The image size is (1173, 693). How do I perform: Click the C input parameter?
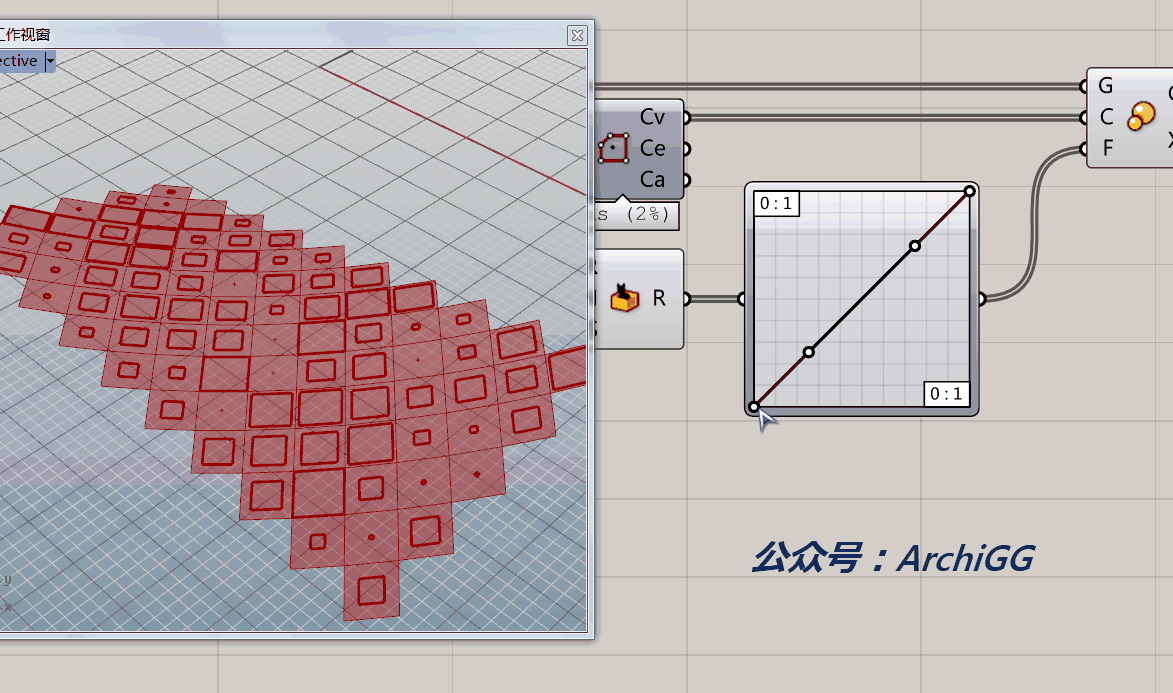(1106, 117)
